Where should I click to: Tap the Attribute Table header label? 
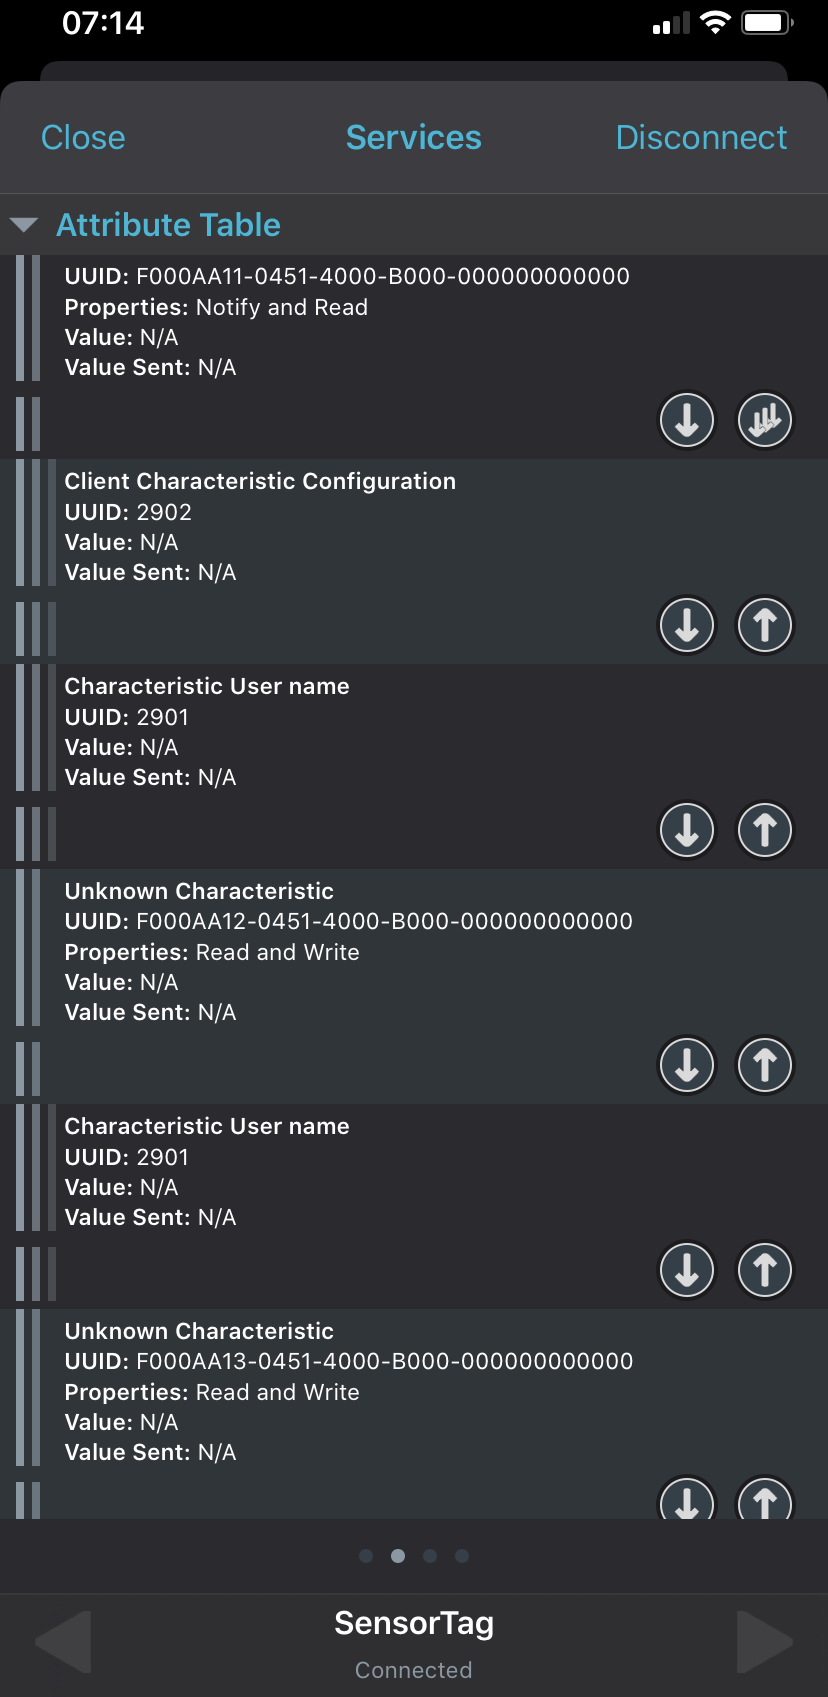[x=168, y=225]
